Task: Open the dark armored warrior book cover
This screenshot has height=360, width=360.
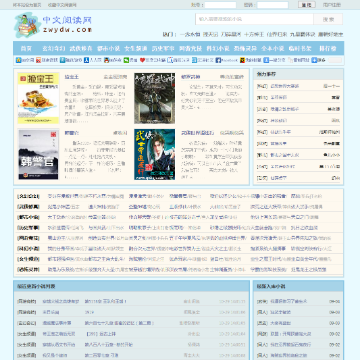Action: [155, 98]
